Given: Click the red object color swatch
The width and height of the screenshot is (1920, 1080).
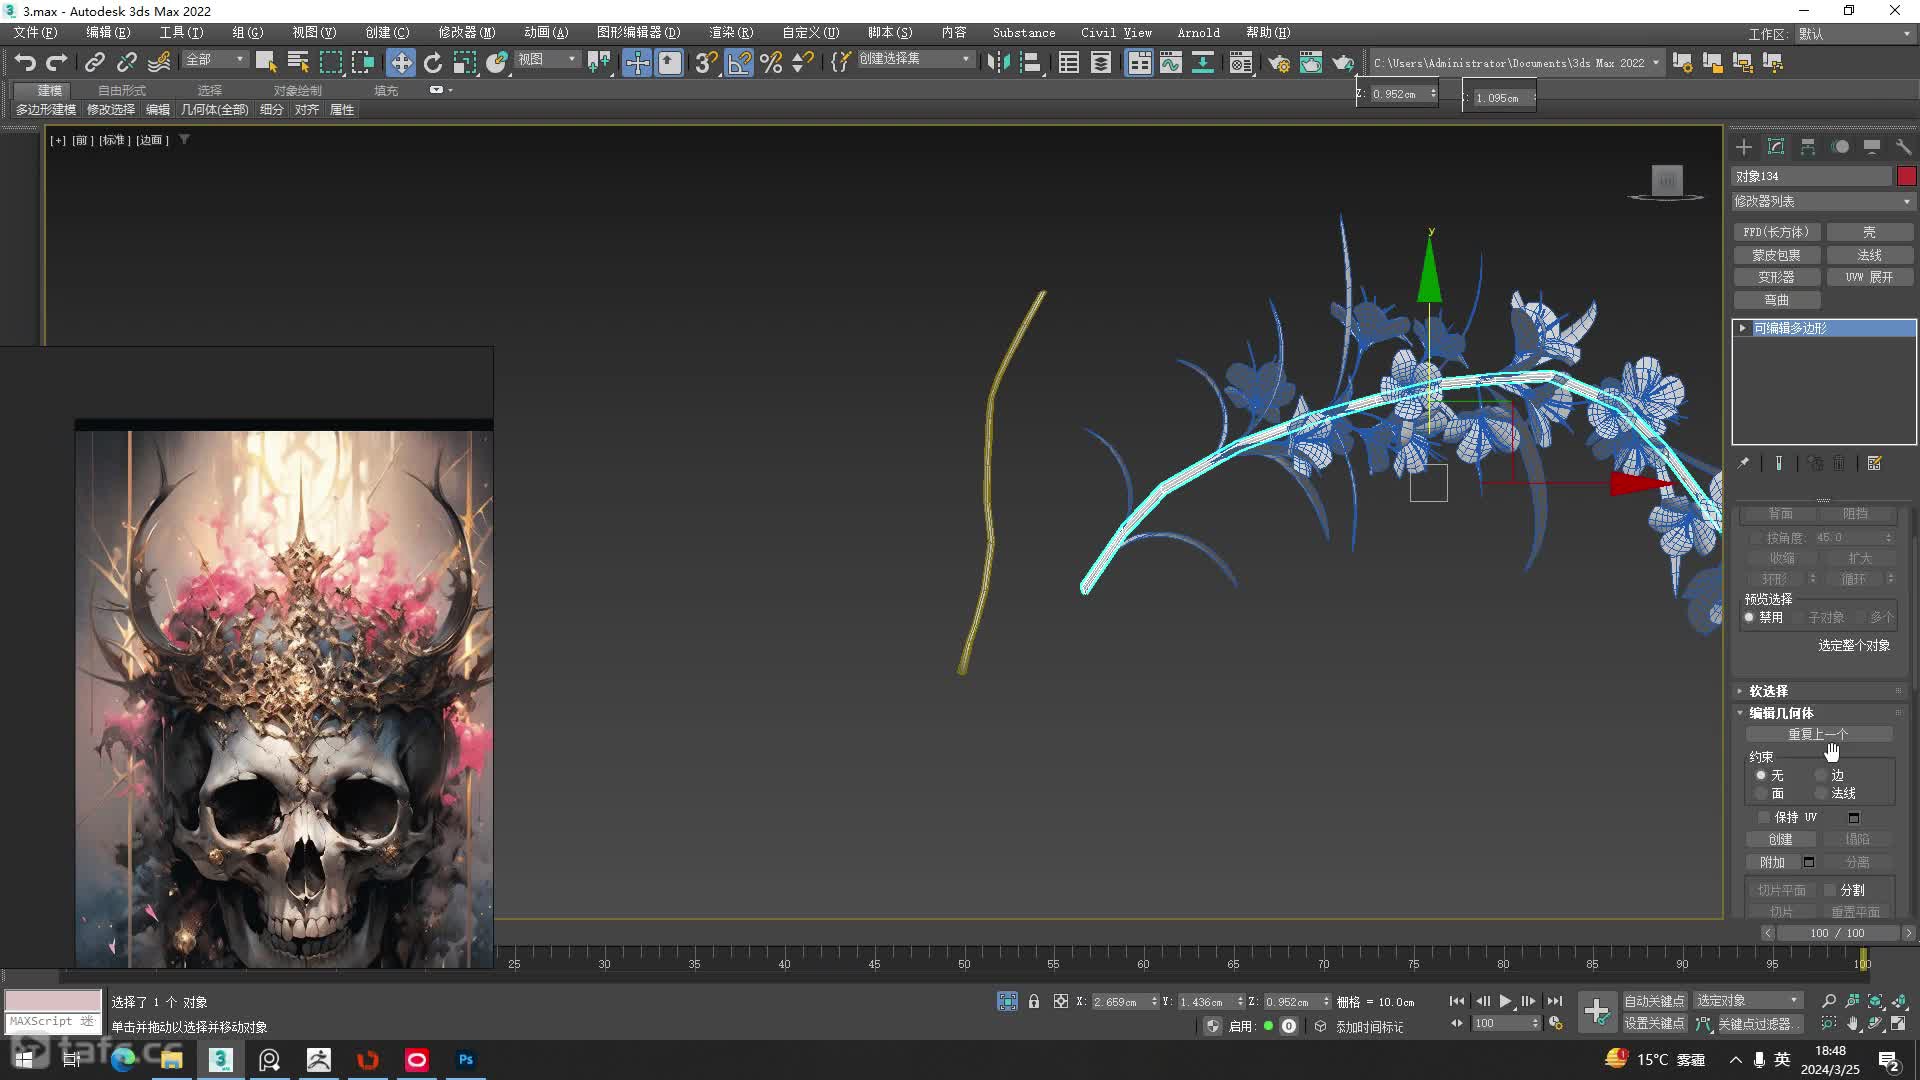Looking at the screenshot, I should [x=1906, y=176].
